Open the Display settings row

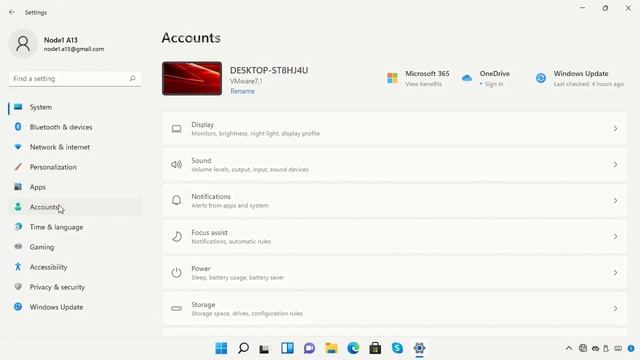click(395, 129)
